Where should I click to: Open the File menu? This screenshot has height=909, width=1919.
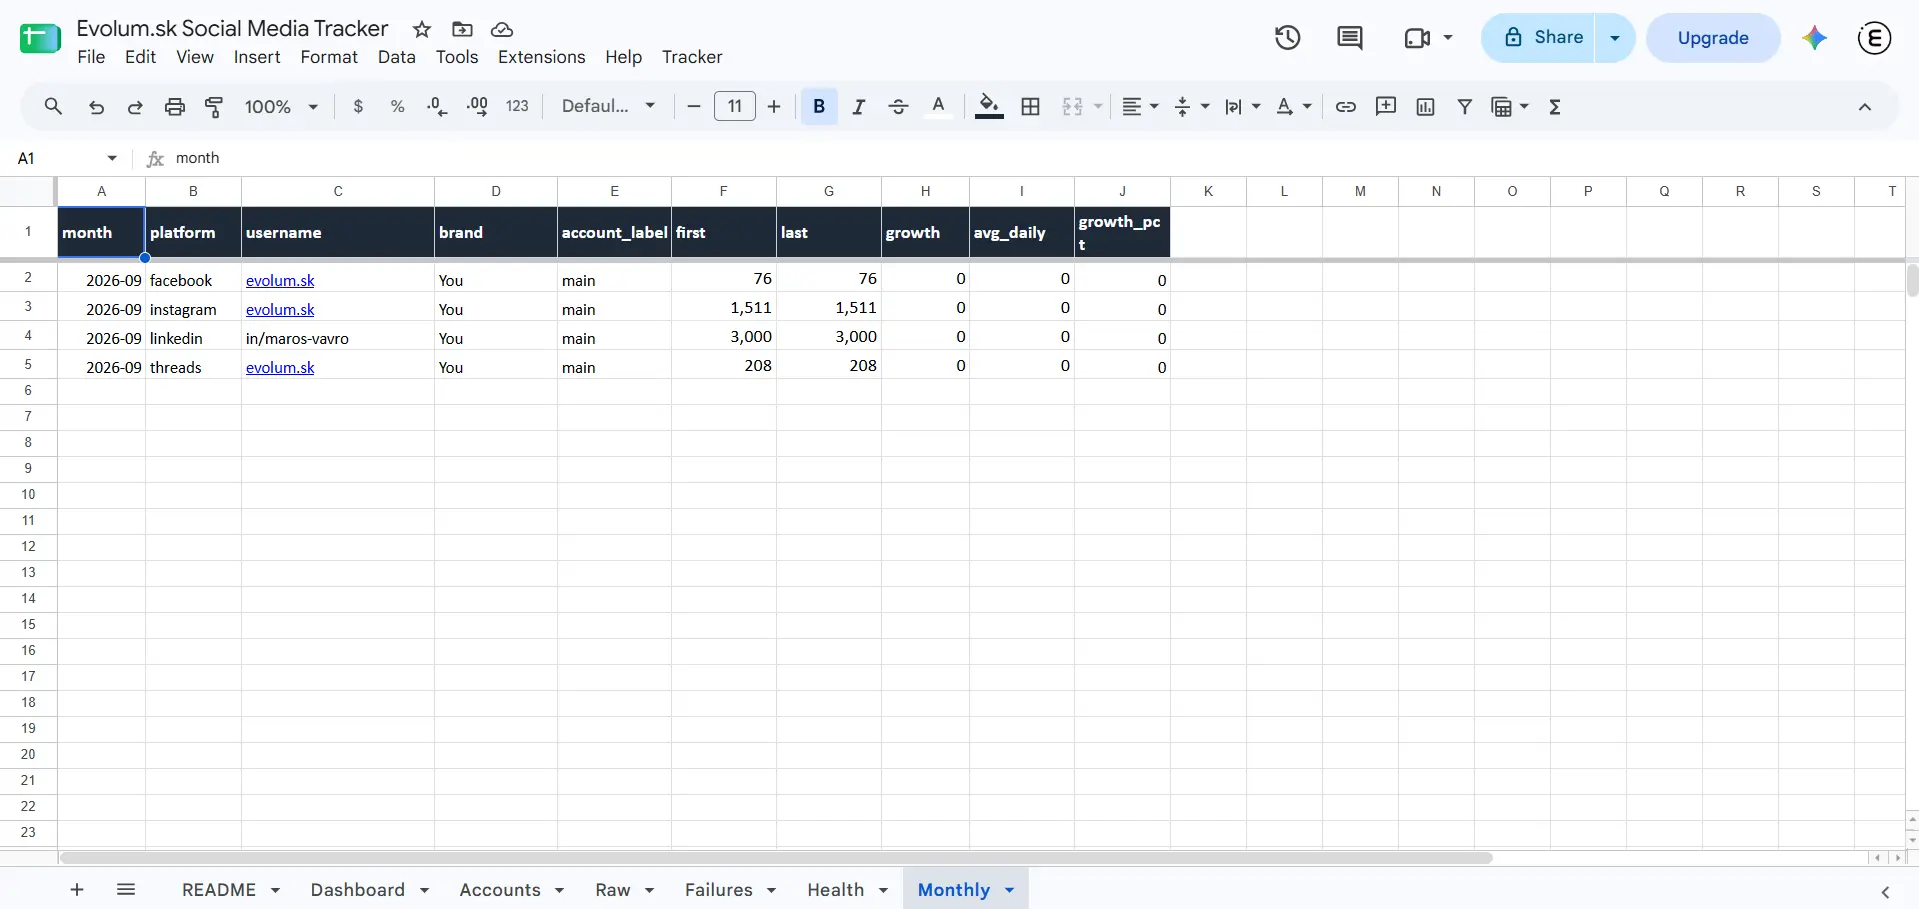[91, 57]
